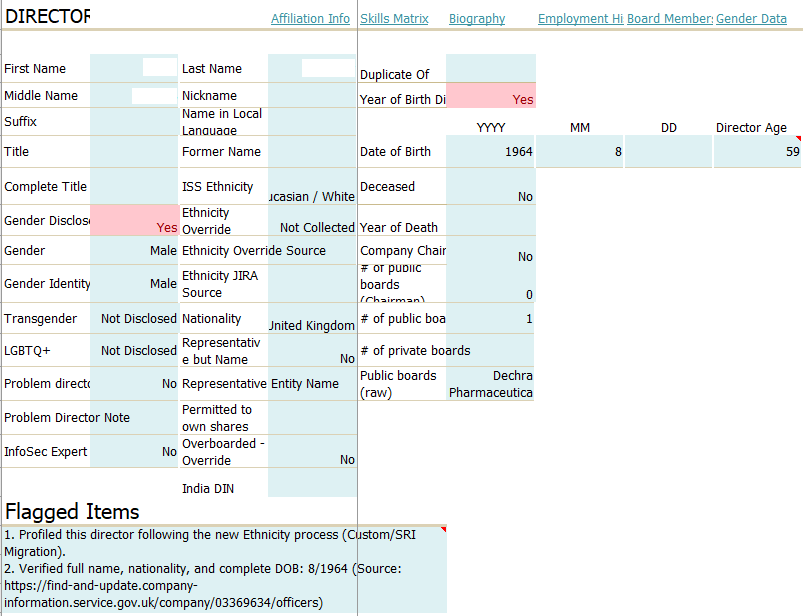
Task: Select the Duplicate Of value cell
Action: 491,68
